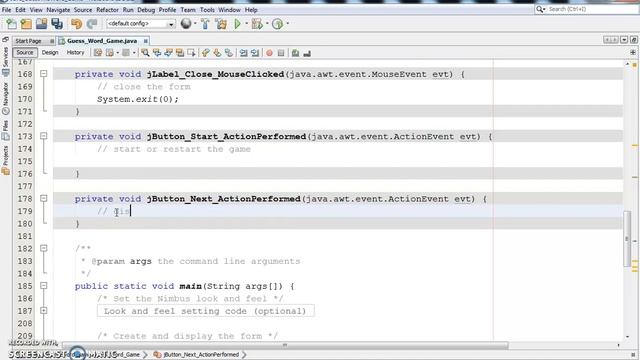Viewport: 640px width, 360px height.
Task: Open the Tools menu
Action: click(207, 10)
